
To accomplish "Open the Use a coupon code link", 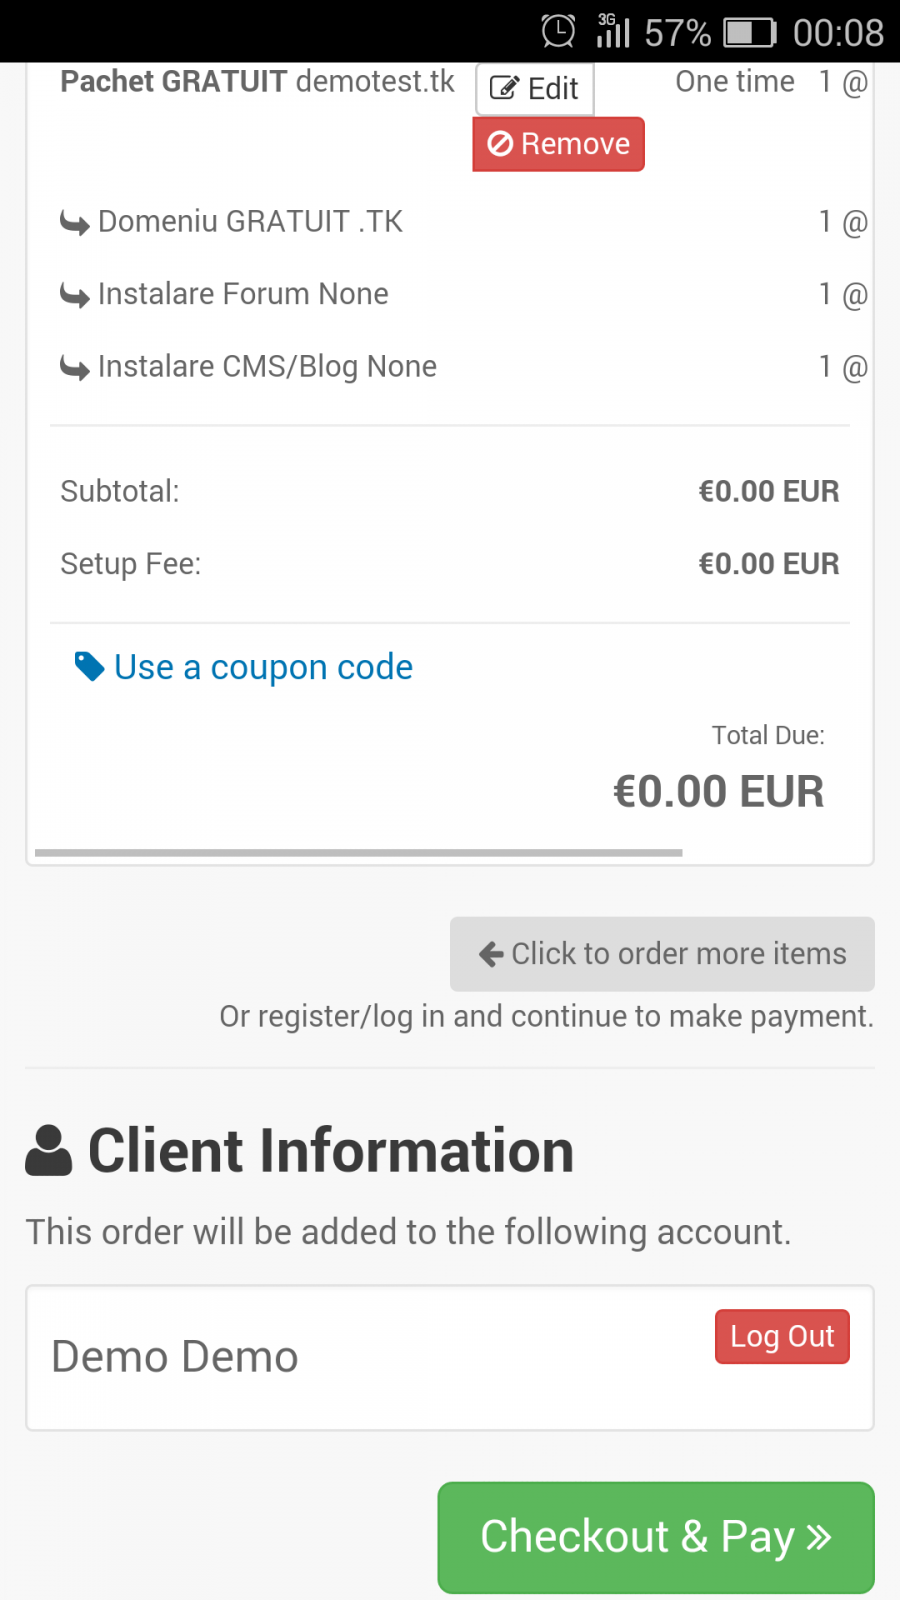I will coord(263,667).
